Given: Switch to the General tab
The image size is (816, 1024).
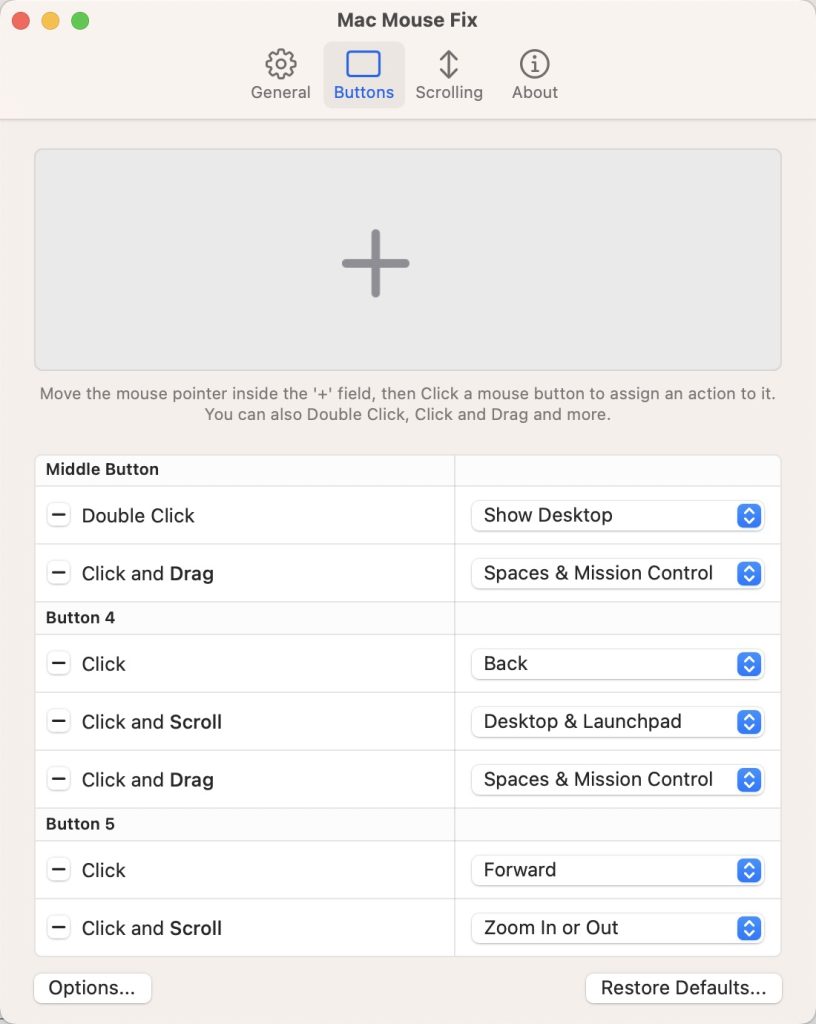Looking at the screenshot, I should 280,75.
